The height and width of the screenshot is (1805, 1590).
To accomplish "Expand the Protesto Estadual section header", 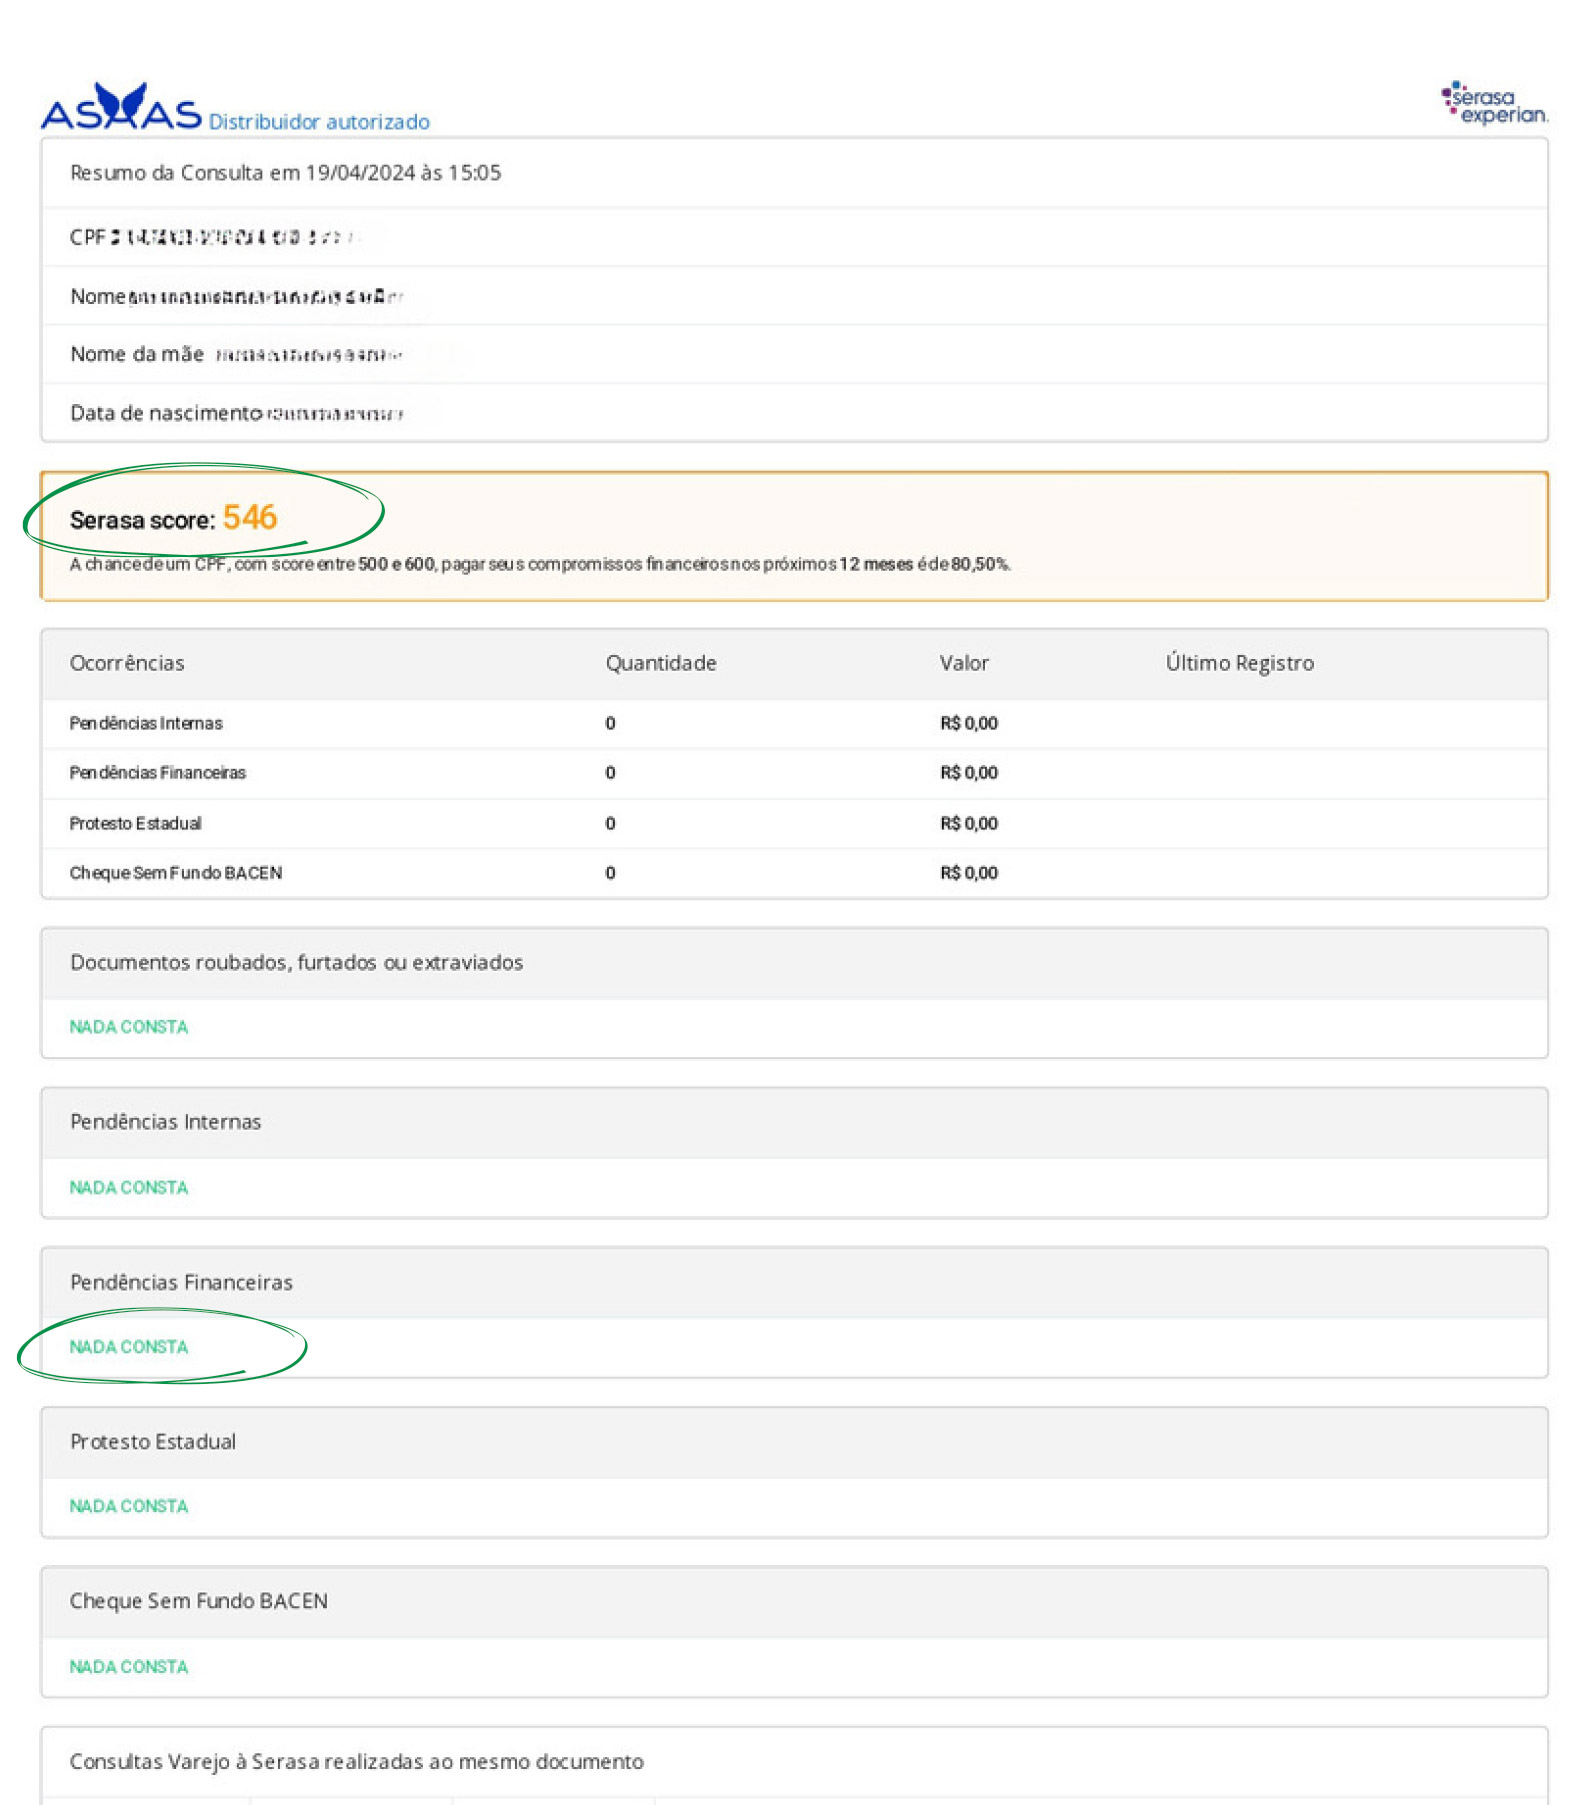I will [x=153, y=1442].
